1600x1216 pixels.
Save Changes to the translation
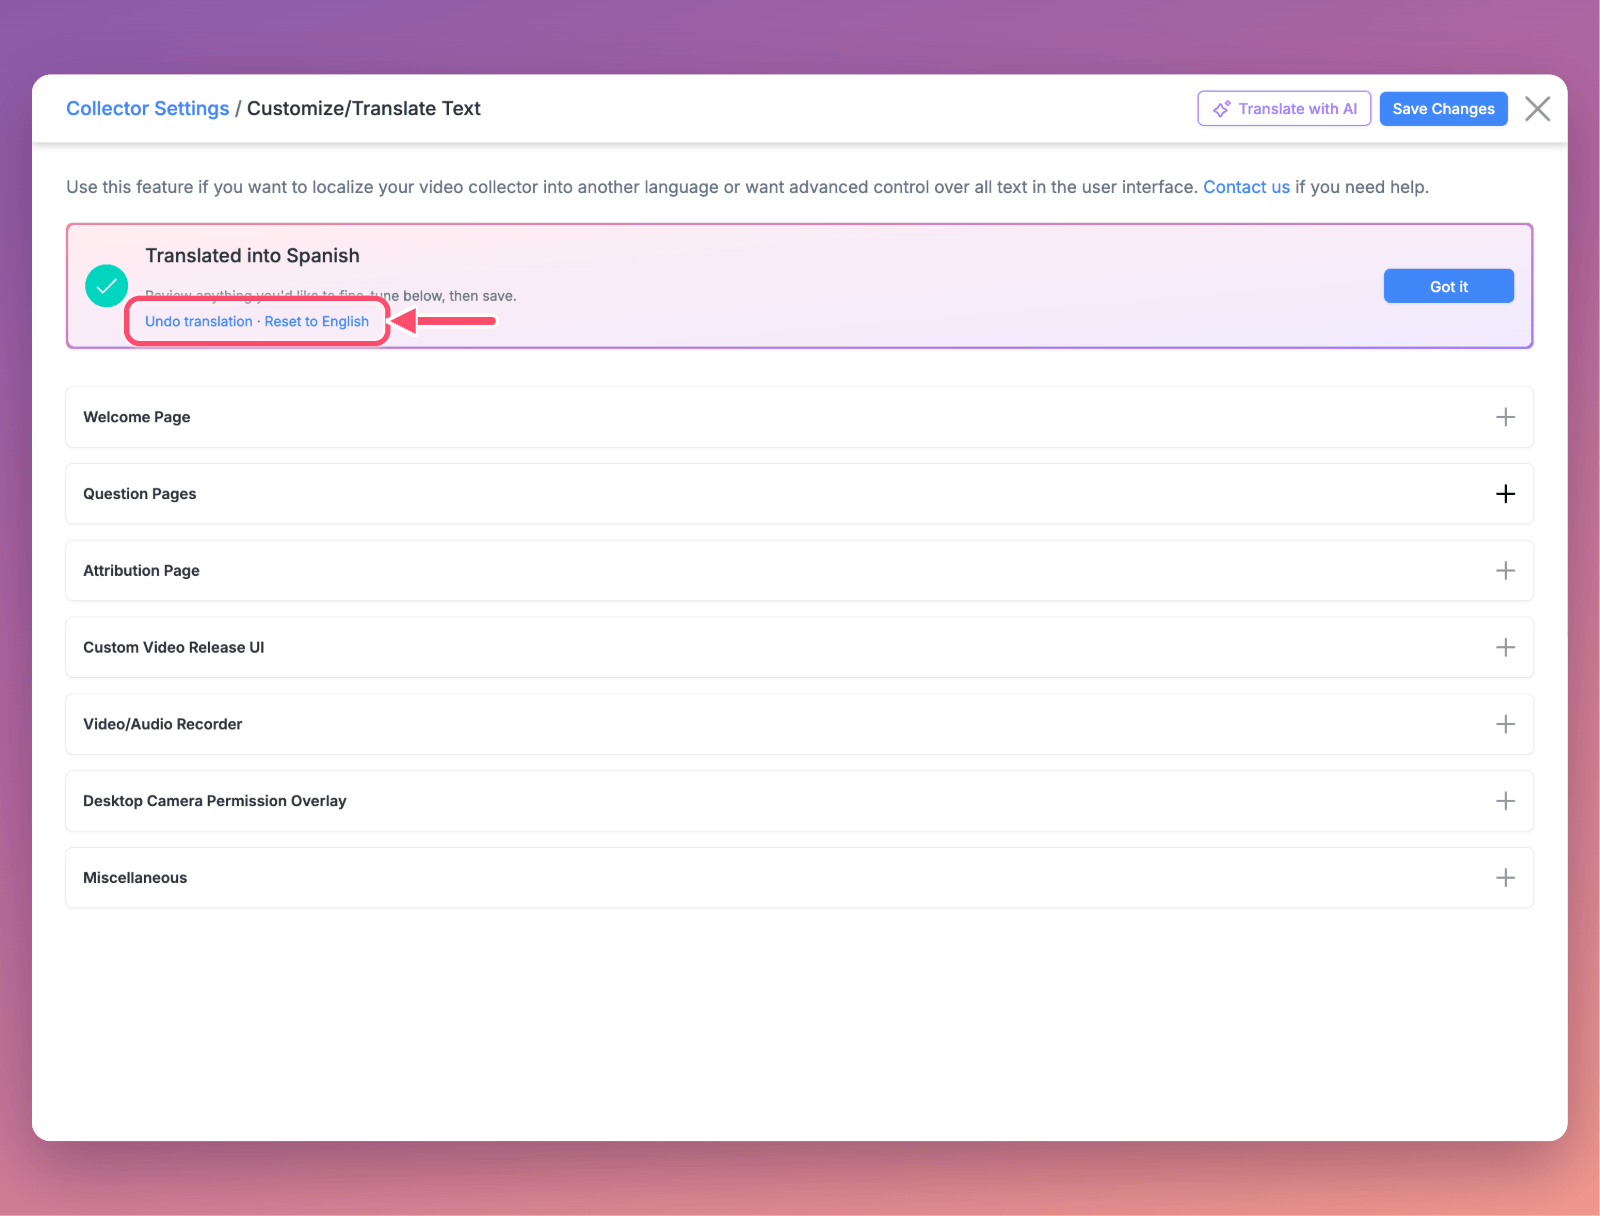[x=1443, y=109]
